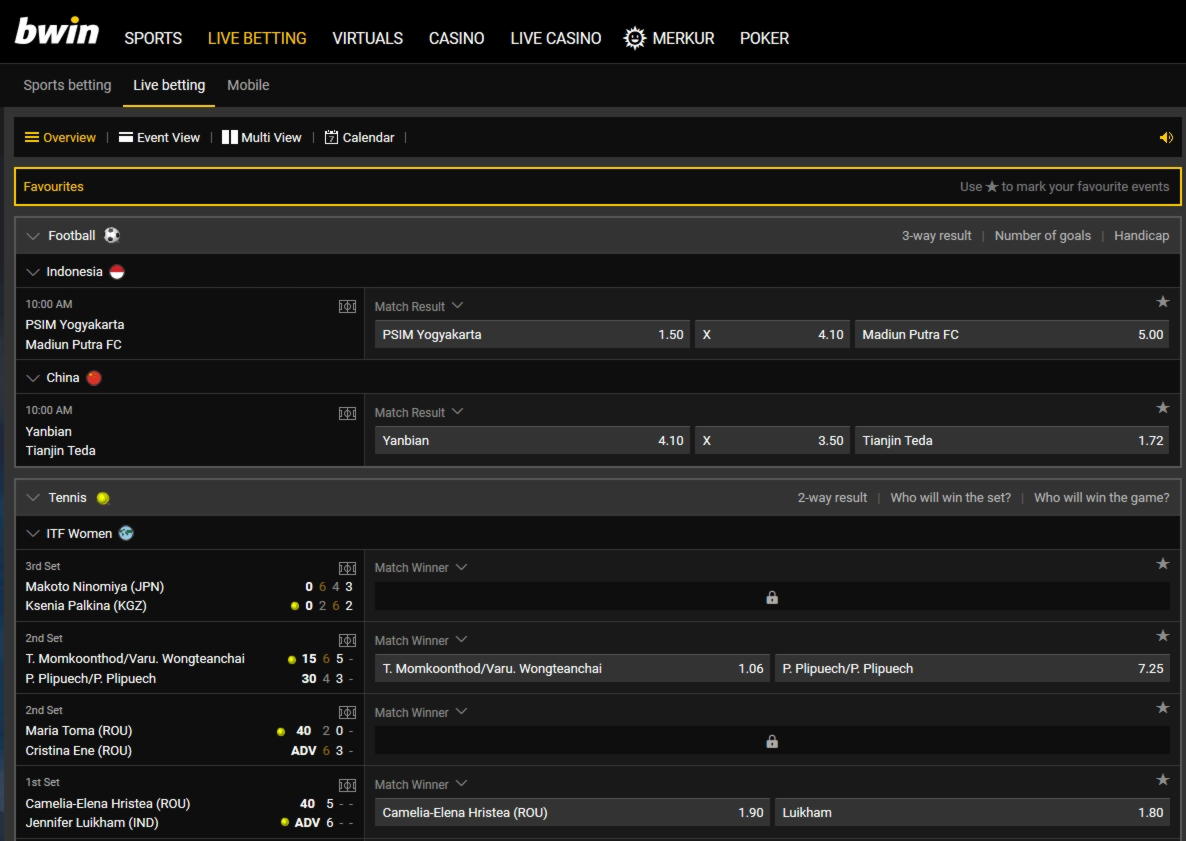This screenshot has width=1186, height=841.
Task: Bet on Madiun Putra FC at 5.00
Action: pyautogui.click(x=1012, y=334)
